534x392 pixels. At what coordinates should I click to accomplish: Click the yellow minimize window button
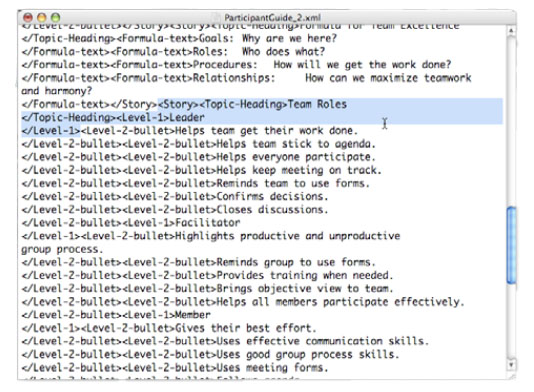click(x=42, y=17)
